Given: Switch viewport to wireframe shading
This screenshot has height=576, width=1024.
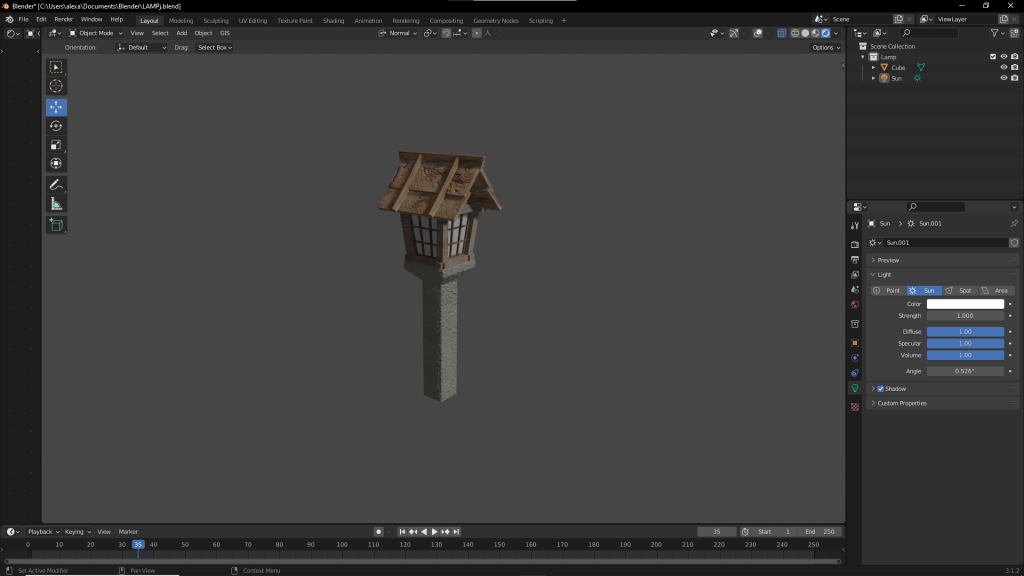Looking at the screenshot, I should (x=795, y=33).
